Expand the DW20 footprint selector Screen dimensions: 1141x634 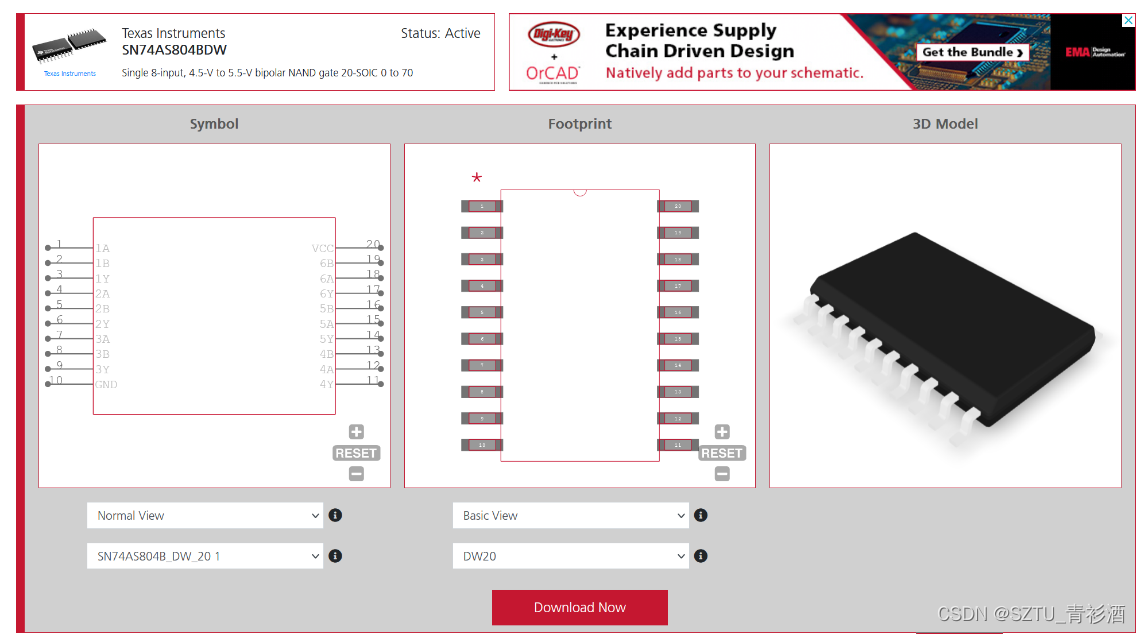tap(570, 556)
